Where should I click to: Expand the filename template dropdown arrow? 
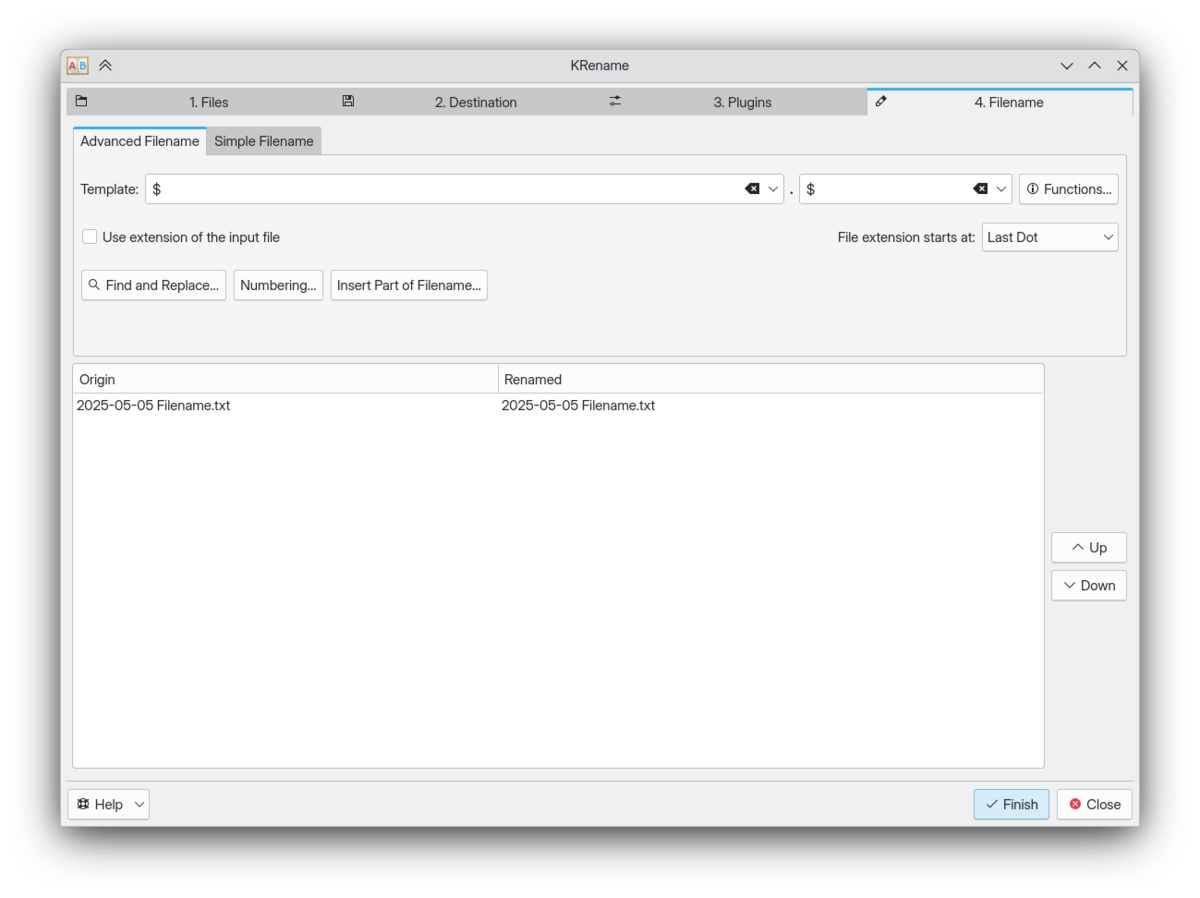773,189
